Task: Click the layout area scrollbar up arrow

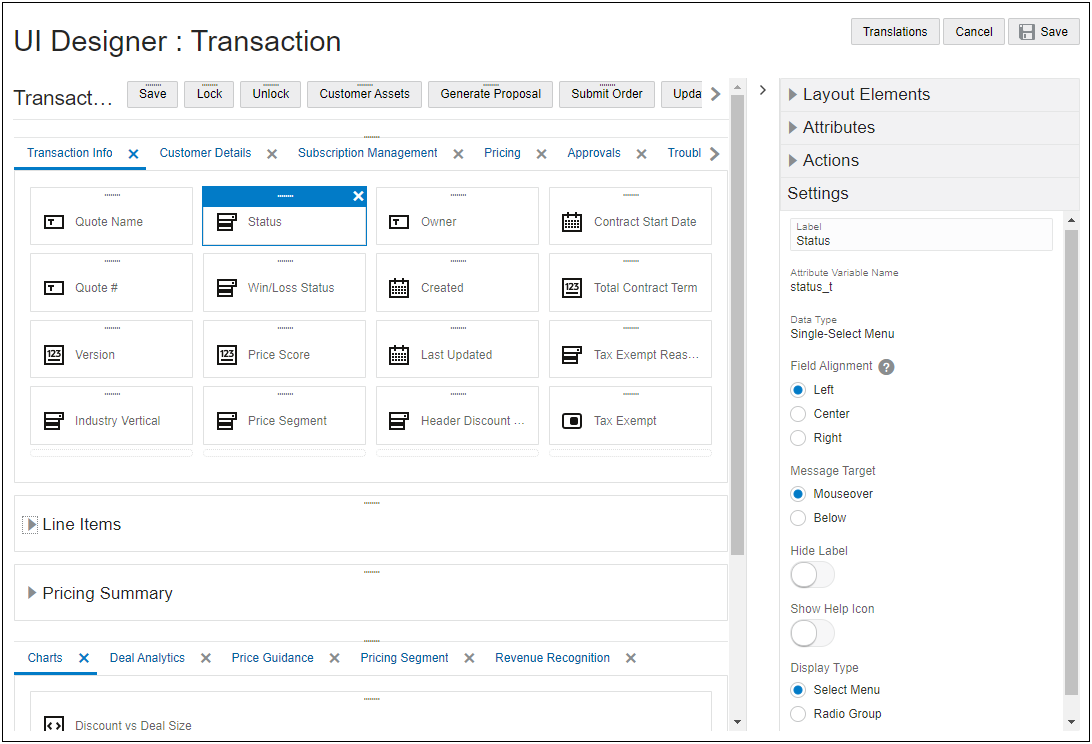Action: point(738,88)
